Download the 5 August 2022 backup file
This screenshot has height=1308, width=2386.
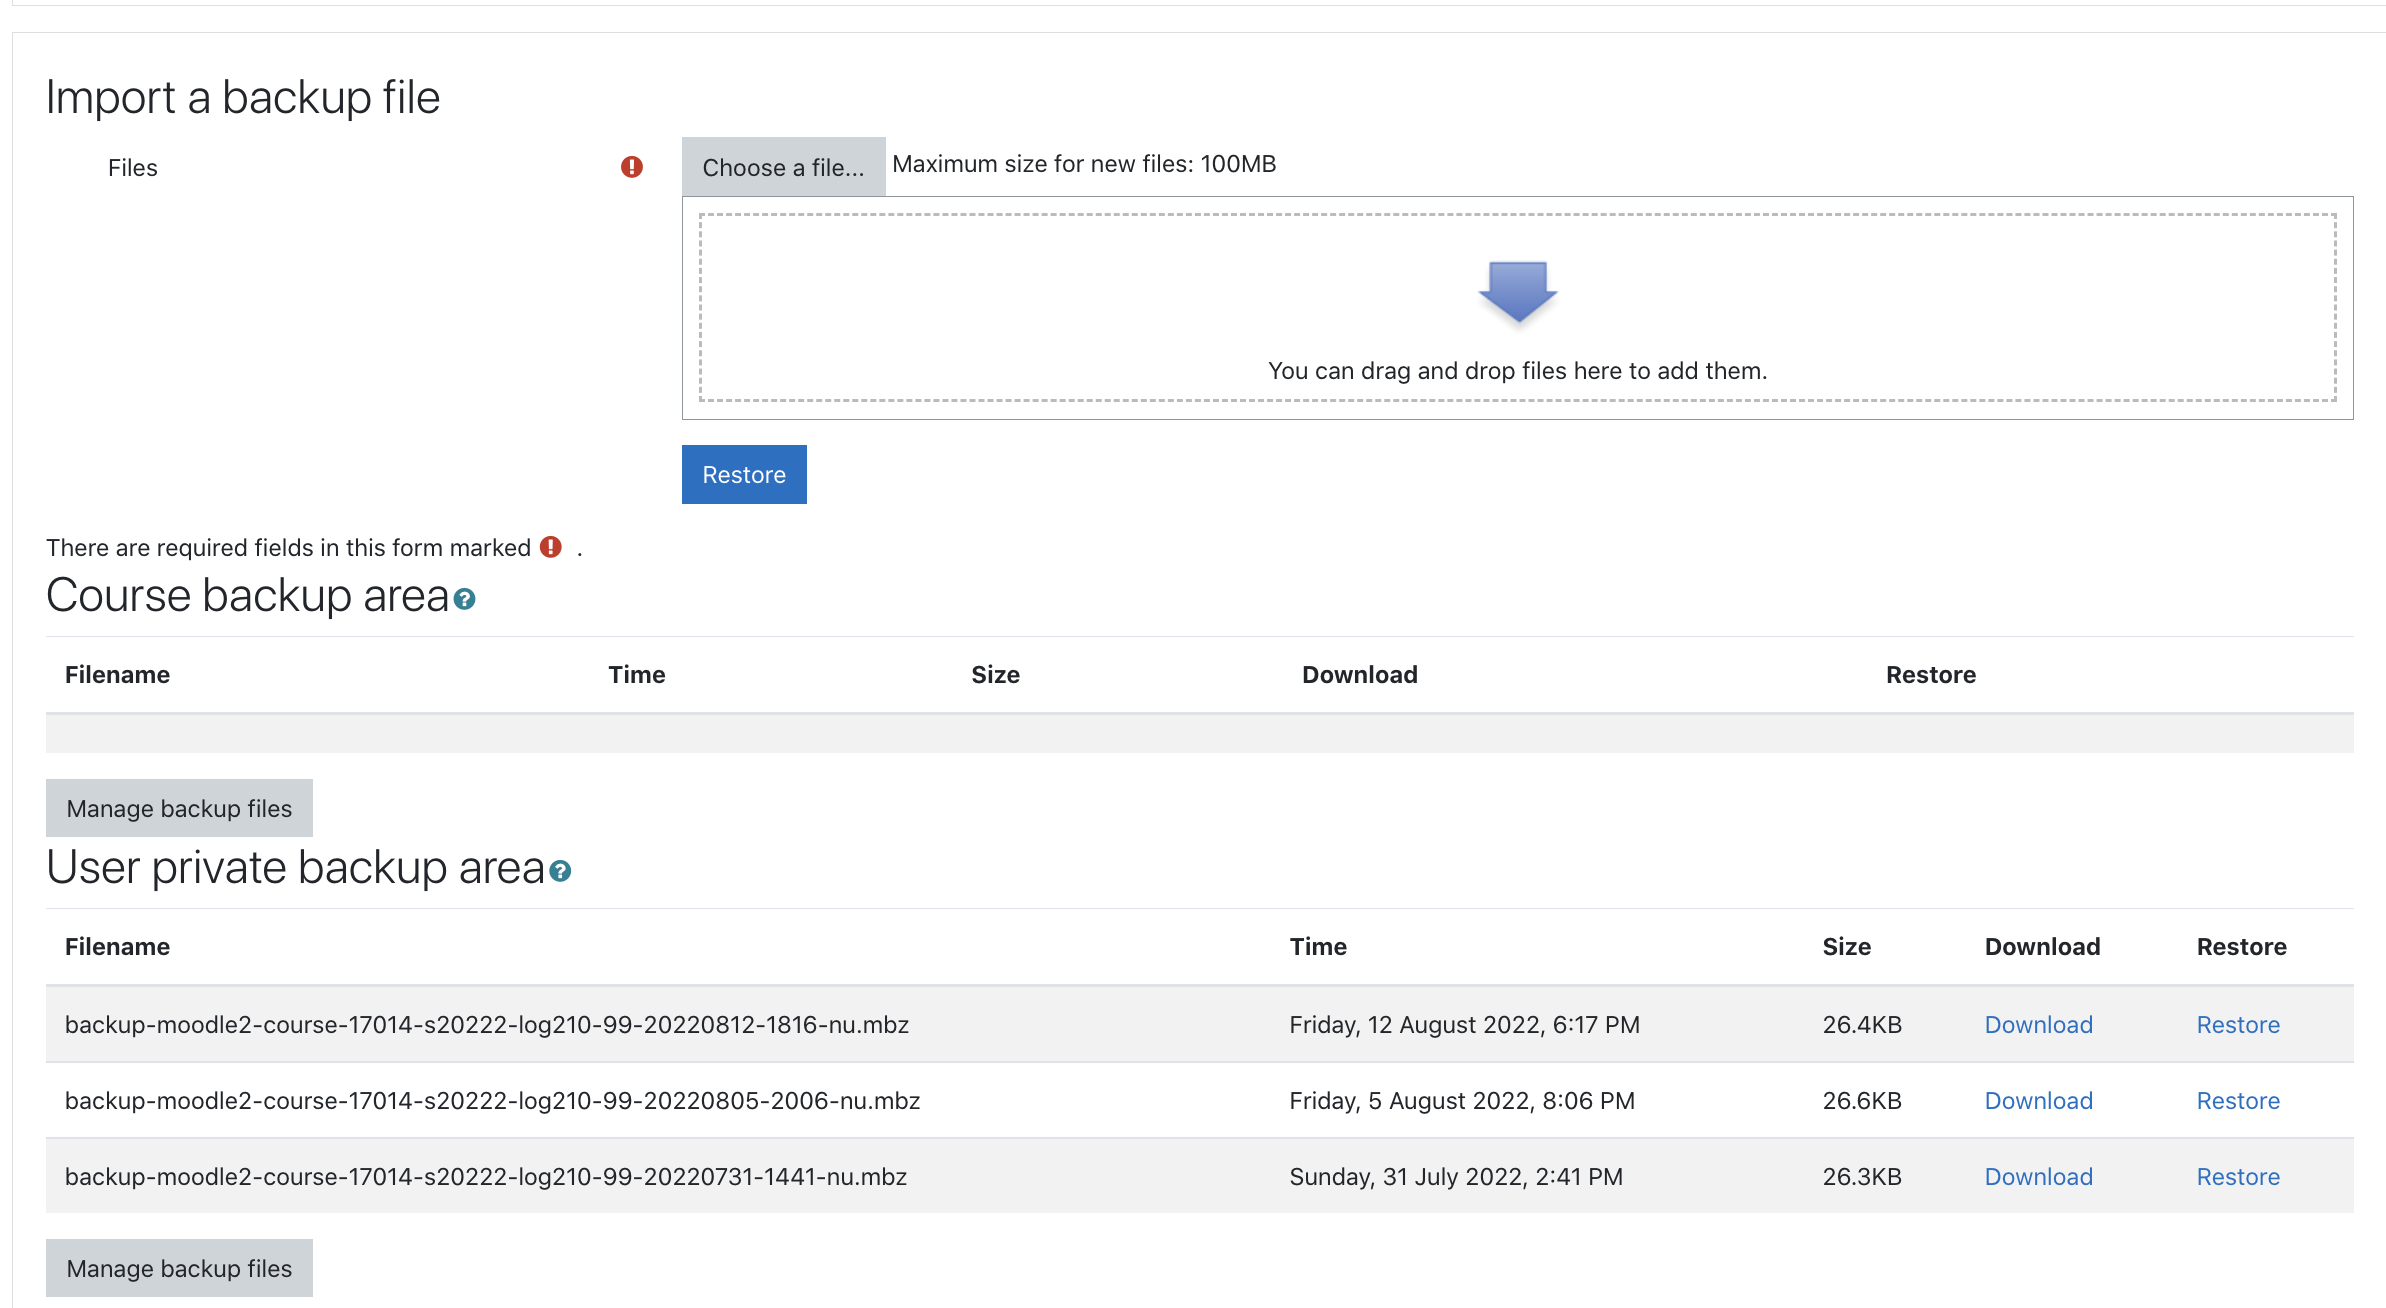point(2038,1100)
